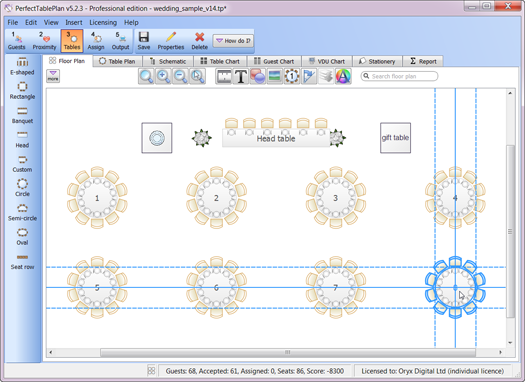Insert a Semi-circle table
The width and height of the screenshot is (525, 382).
click(x=22, y=212)
